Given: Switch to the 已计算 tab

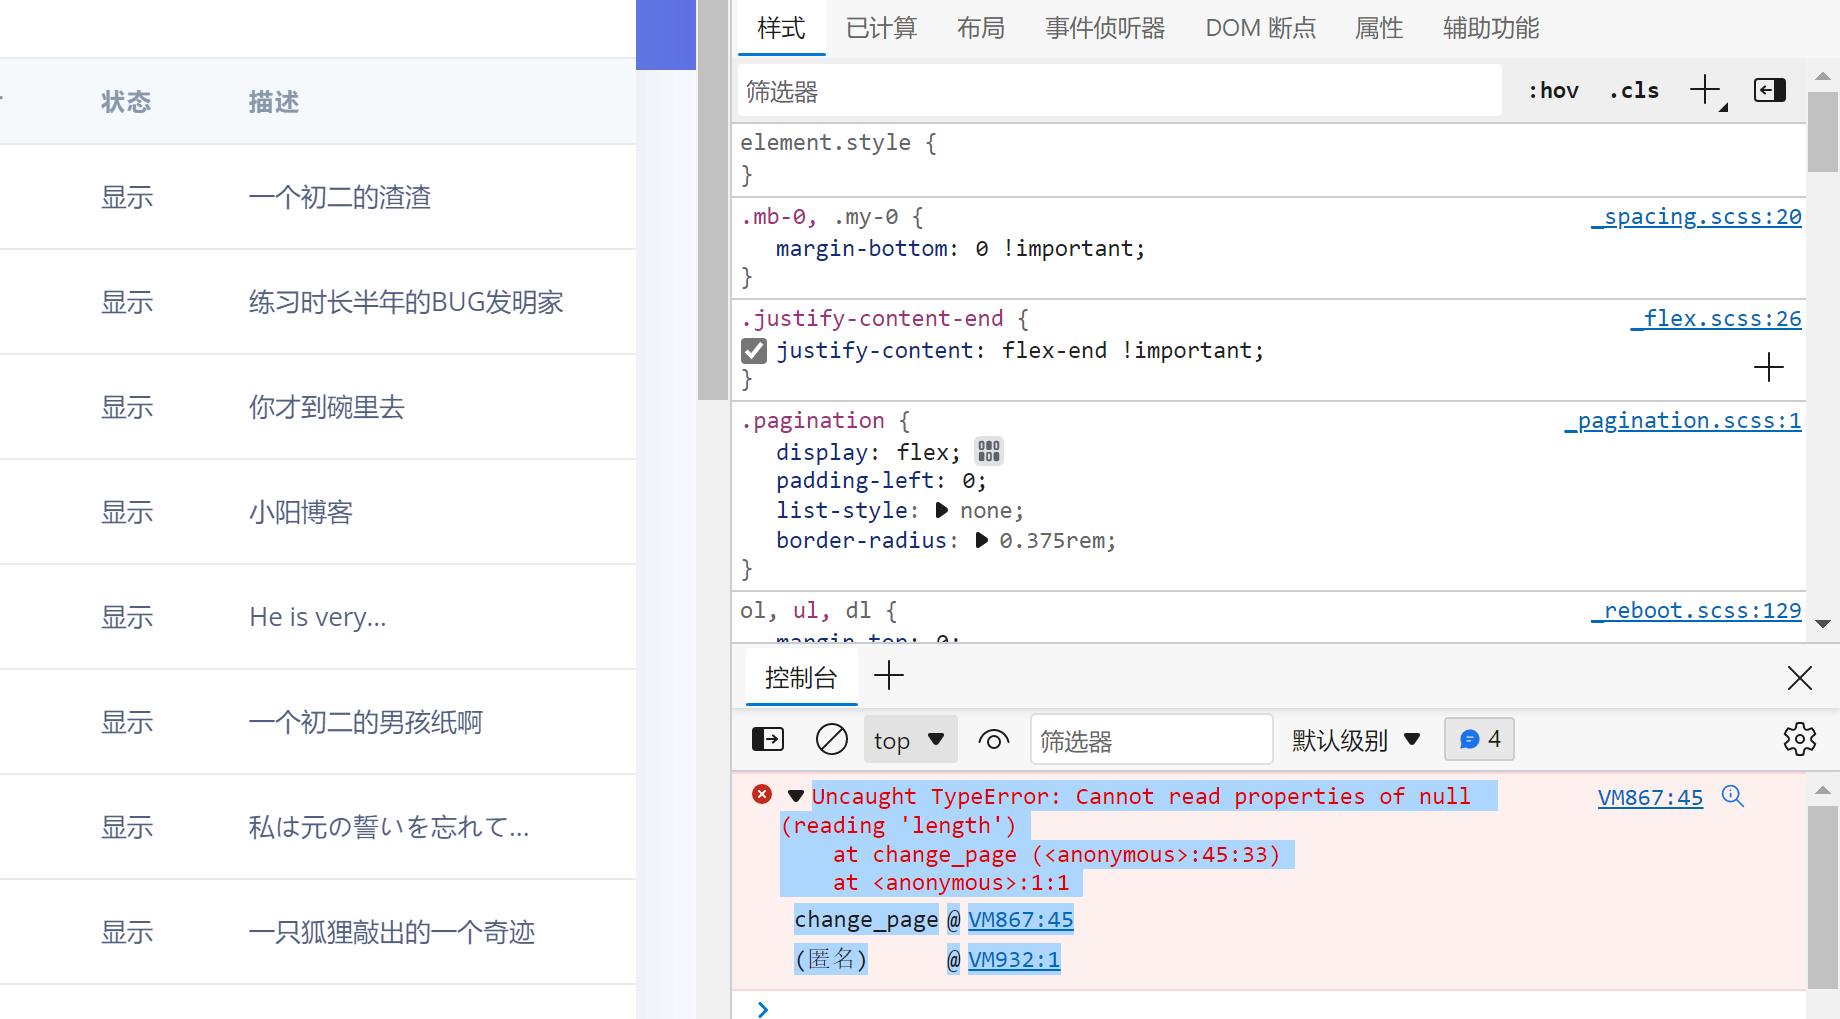Looking at the screenshot, I should tap(880, 28).
